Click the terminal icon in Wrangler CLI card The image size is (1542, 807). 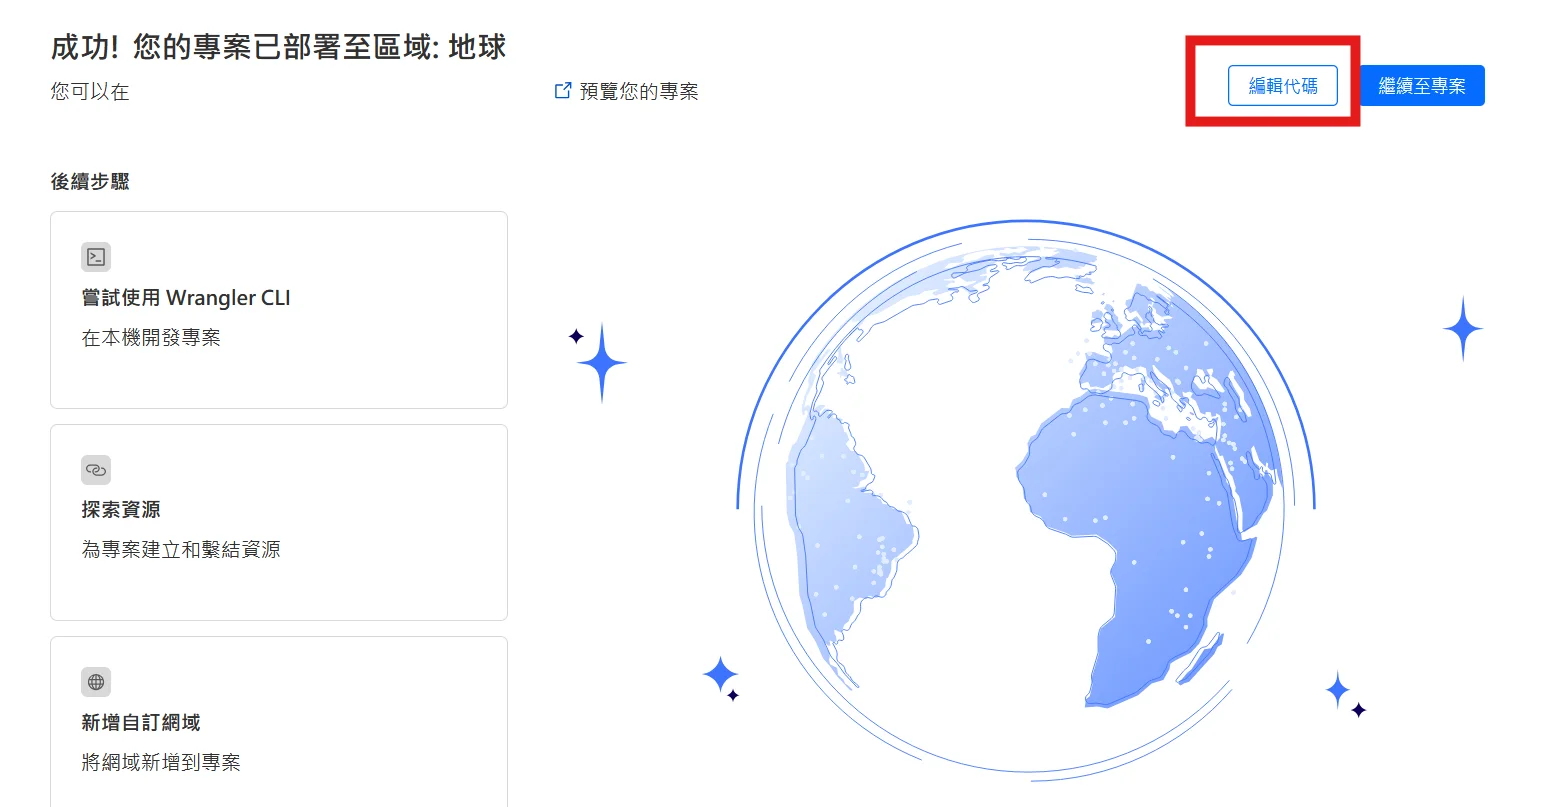tap(96, 257)
